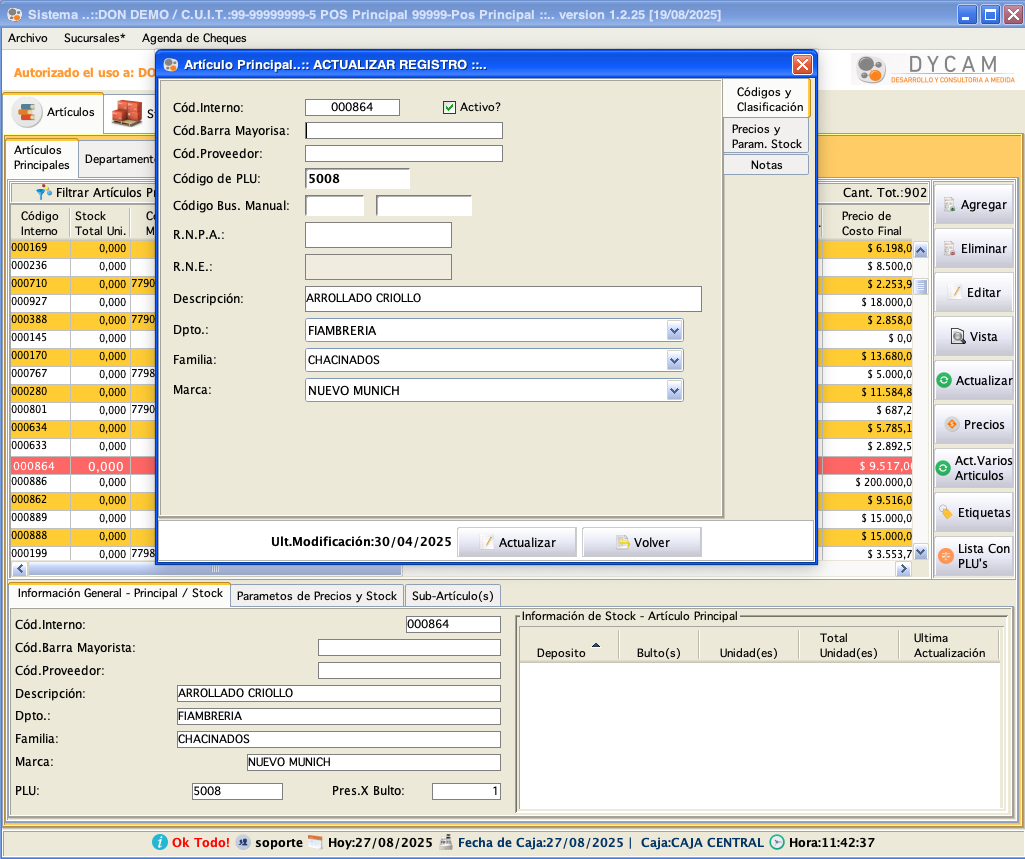Click the Eliminar article button icon
Viewport: 1025px width, 859px height.
[x=949, y=248]
